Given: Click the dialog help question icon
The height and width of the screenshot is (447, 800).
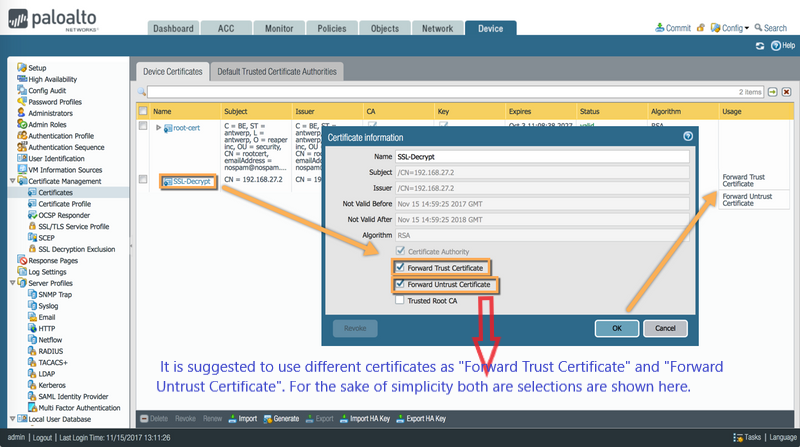Looking at the screenshot, I should (688, 136).
